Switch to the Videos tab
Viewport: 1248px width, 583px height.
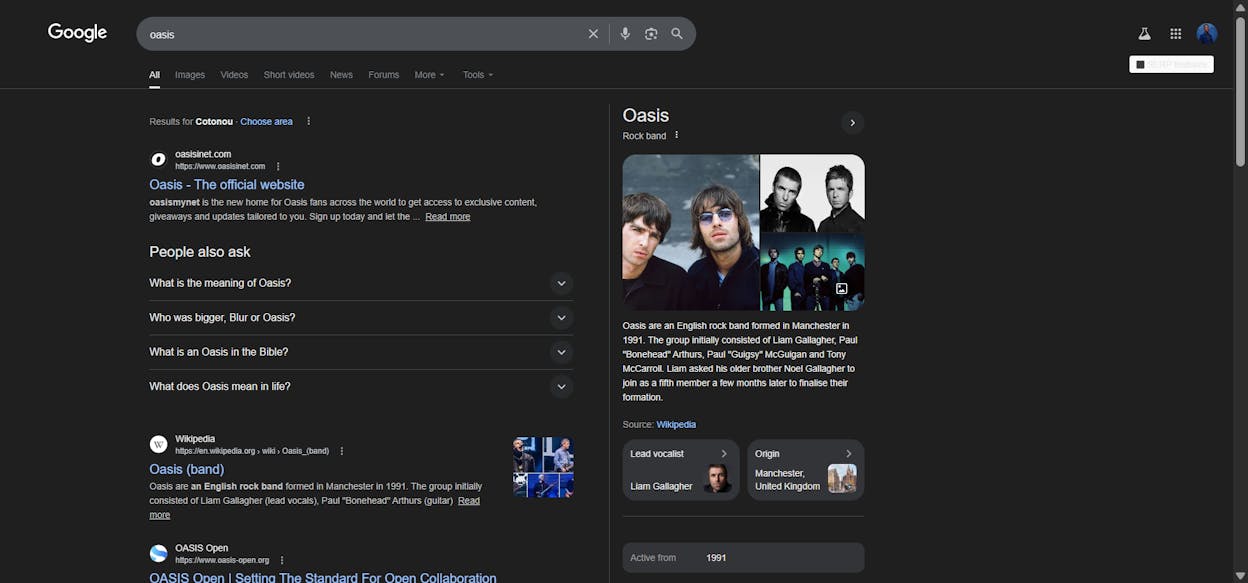point(234,75)
